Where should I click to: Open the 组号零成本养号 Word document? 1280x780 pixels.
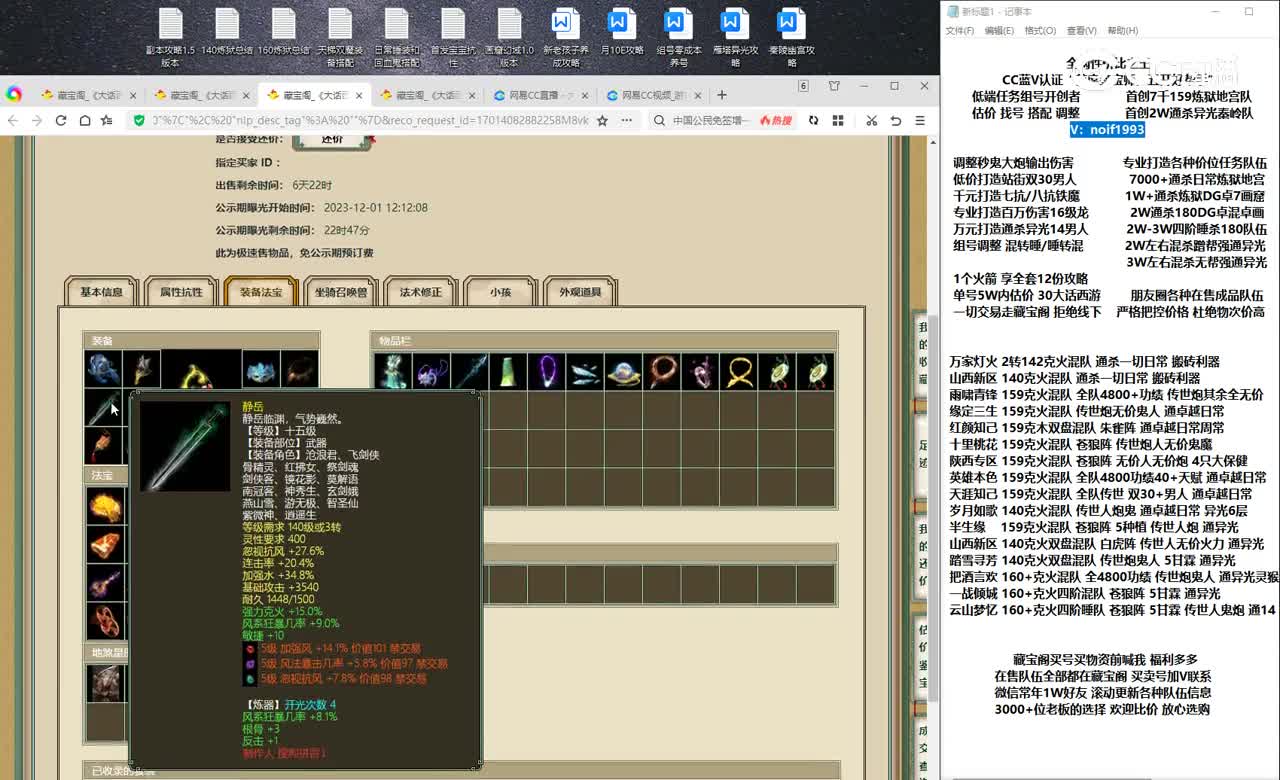click(x=679, y=36)
